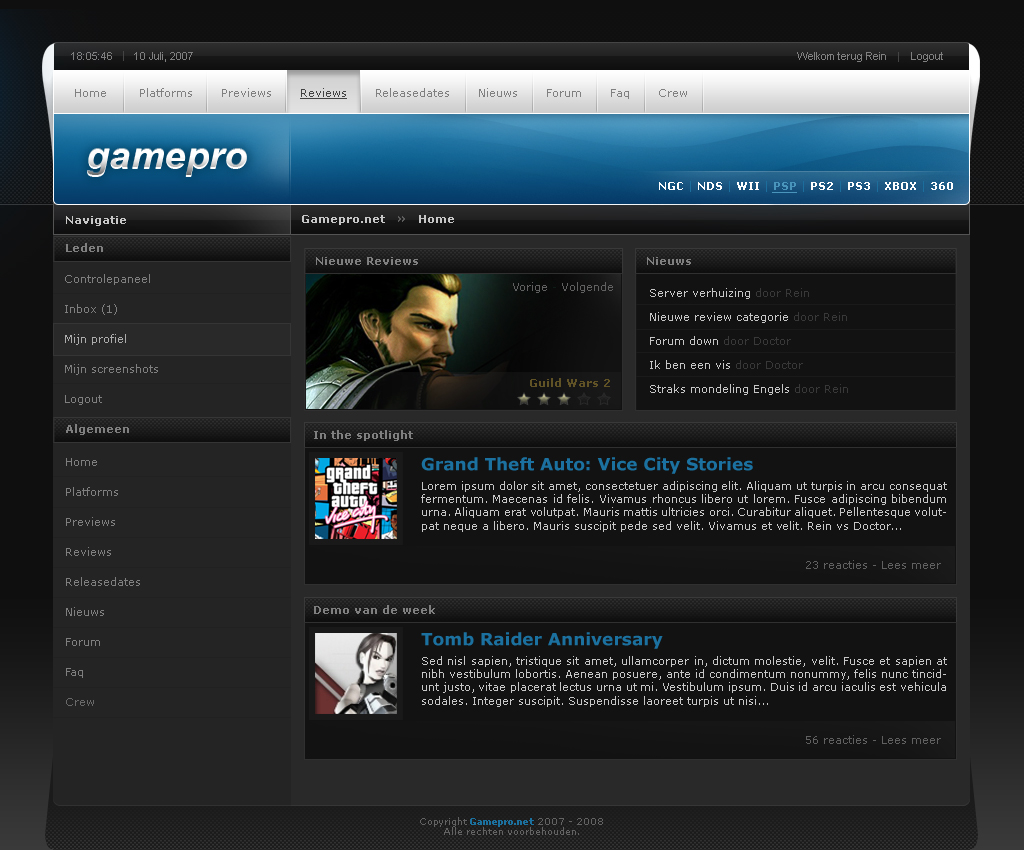
Task: Click the Grand Theft Auto cover thumbnail
Action: pyautogui.click(x=356, y=498)
